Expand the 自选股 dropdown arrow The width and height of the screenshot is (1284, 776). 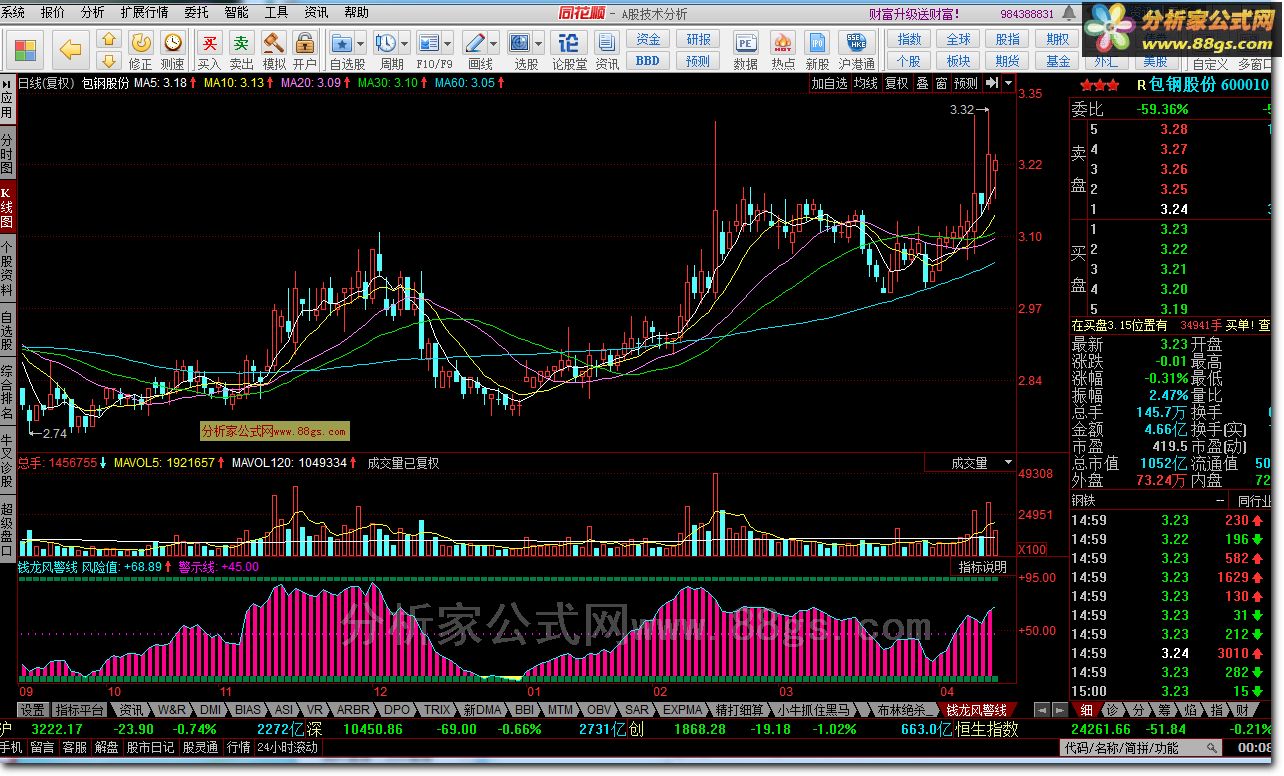click(361, 44)
